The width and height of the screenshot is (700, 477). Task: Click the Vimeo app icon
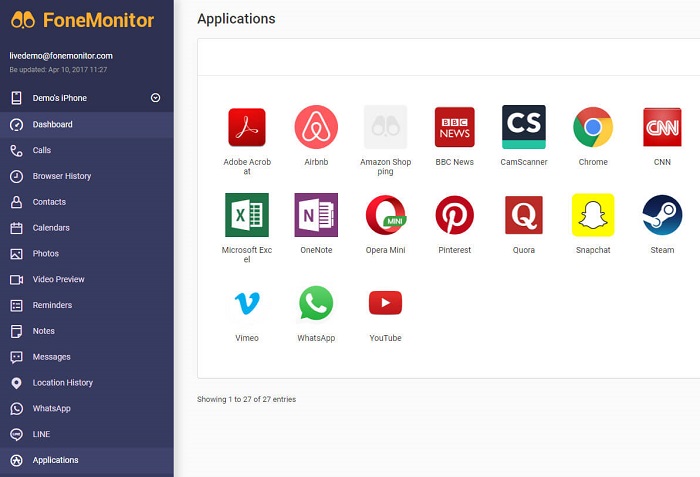coord(247,303)
